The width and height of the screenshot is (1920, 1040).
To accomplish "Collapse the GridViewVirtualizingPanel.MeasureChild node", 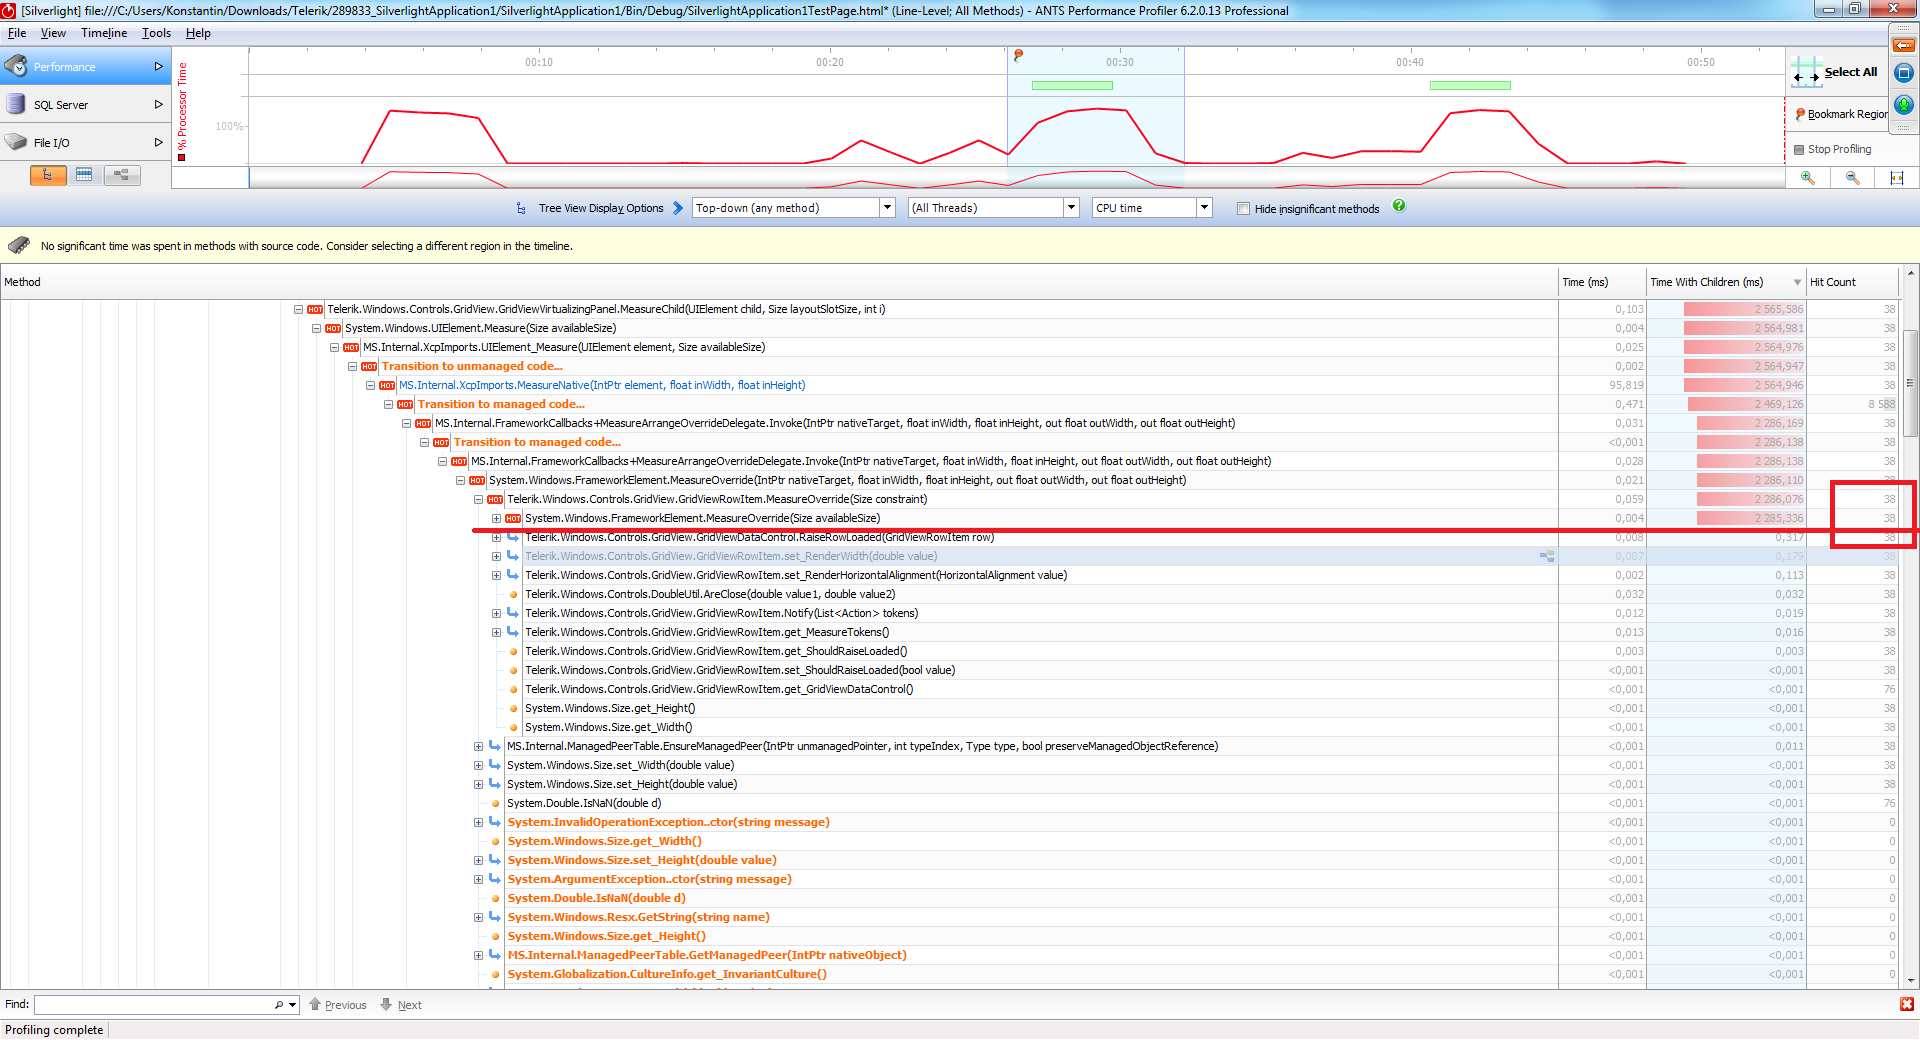I will [x=298, y=309].
